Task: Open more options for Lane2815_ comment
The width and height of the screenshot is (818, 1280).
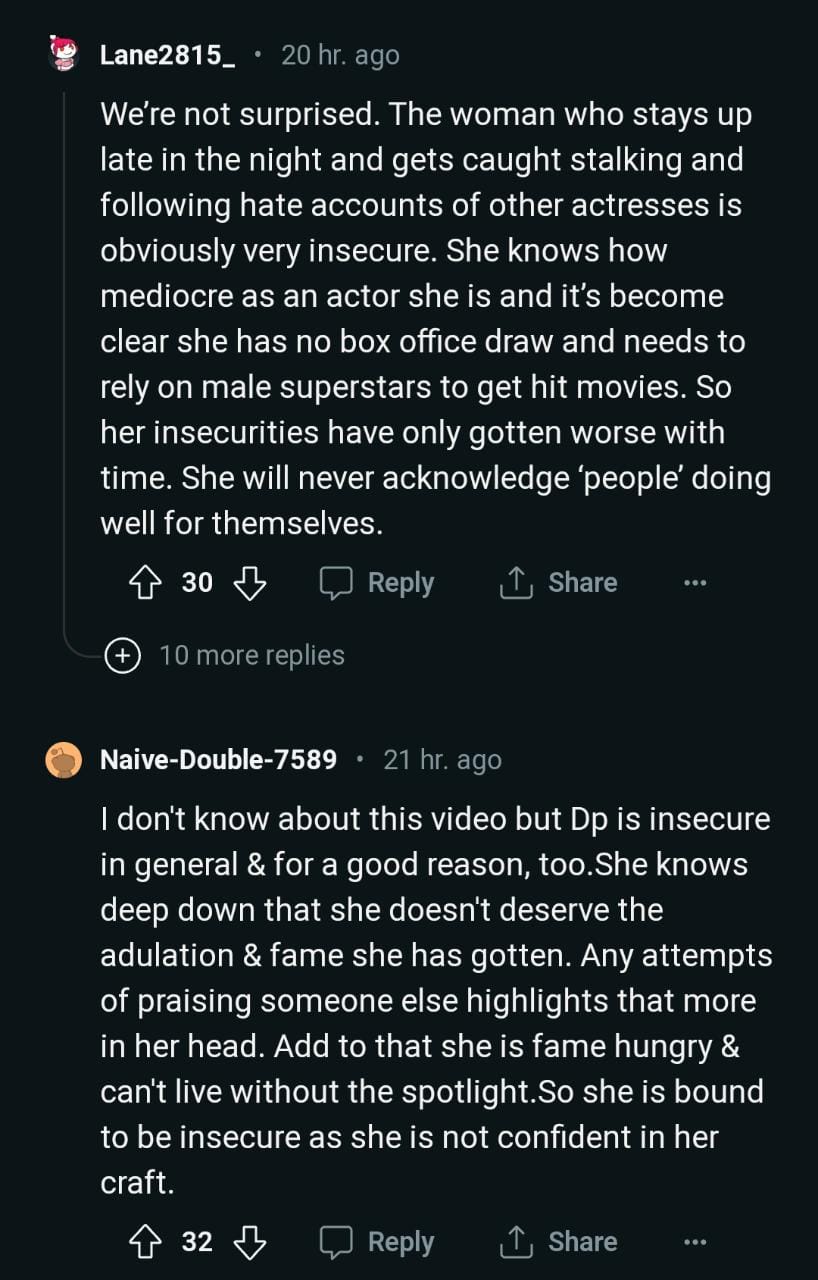Action: (x=695, y=582)
